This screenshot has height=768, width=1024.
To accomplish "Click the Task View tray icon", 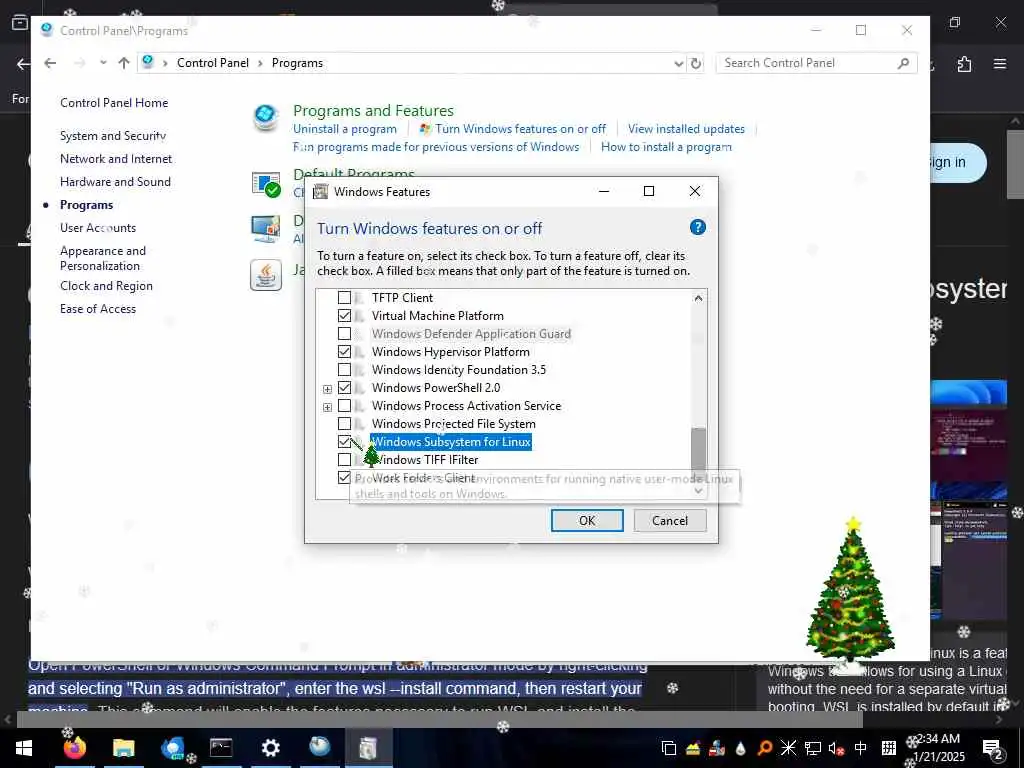I will 668,748.
